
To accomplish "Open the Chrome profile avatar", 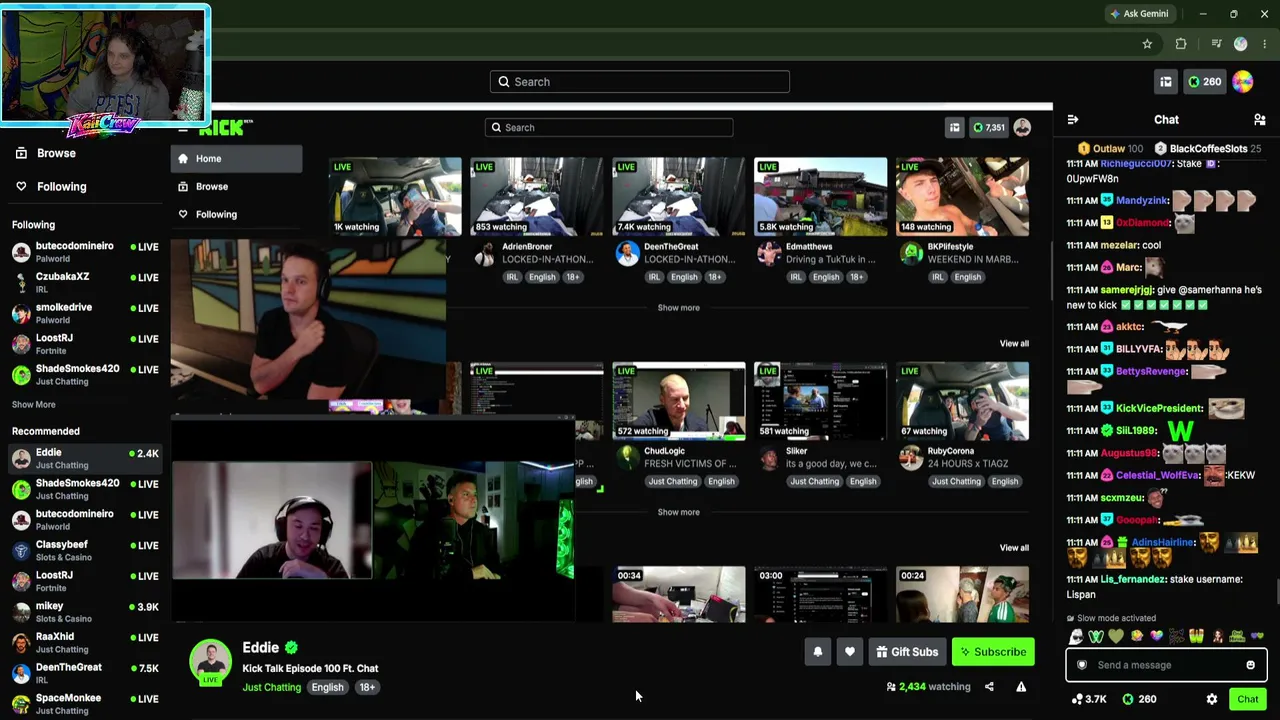I will pos(1241,44).
